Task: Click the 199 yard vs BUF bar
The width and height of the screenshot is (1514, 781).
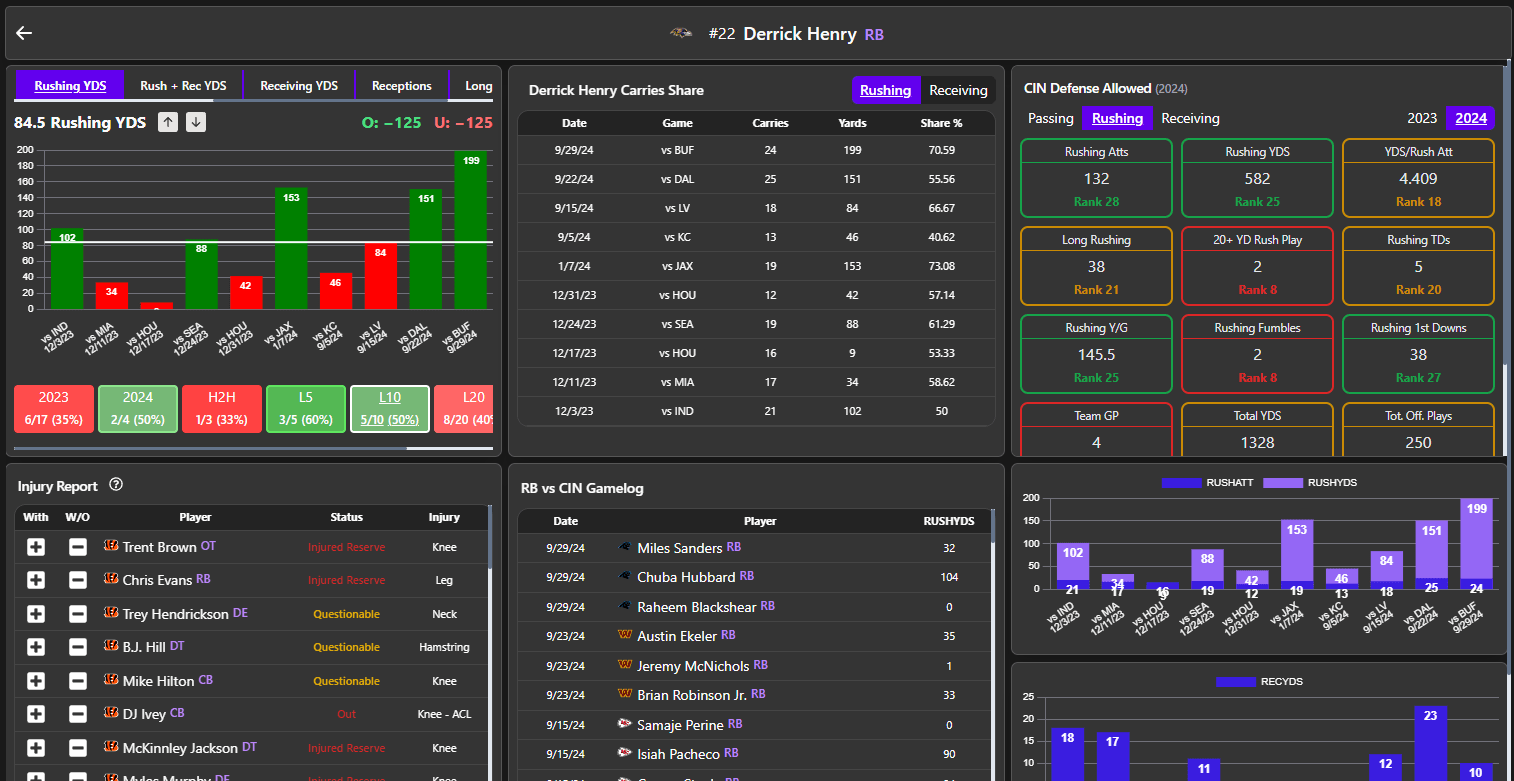Action: [471, 230]
